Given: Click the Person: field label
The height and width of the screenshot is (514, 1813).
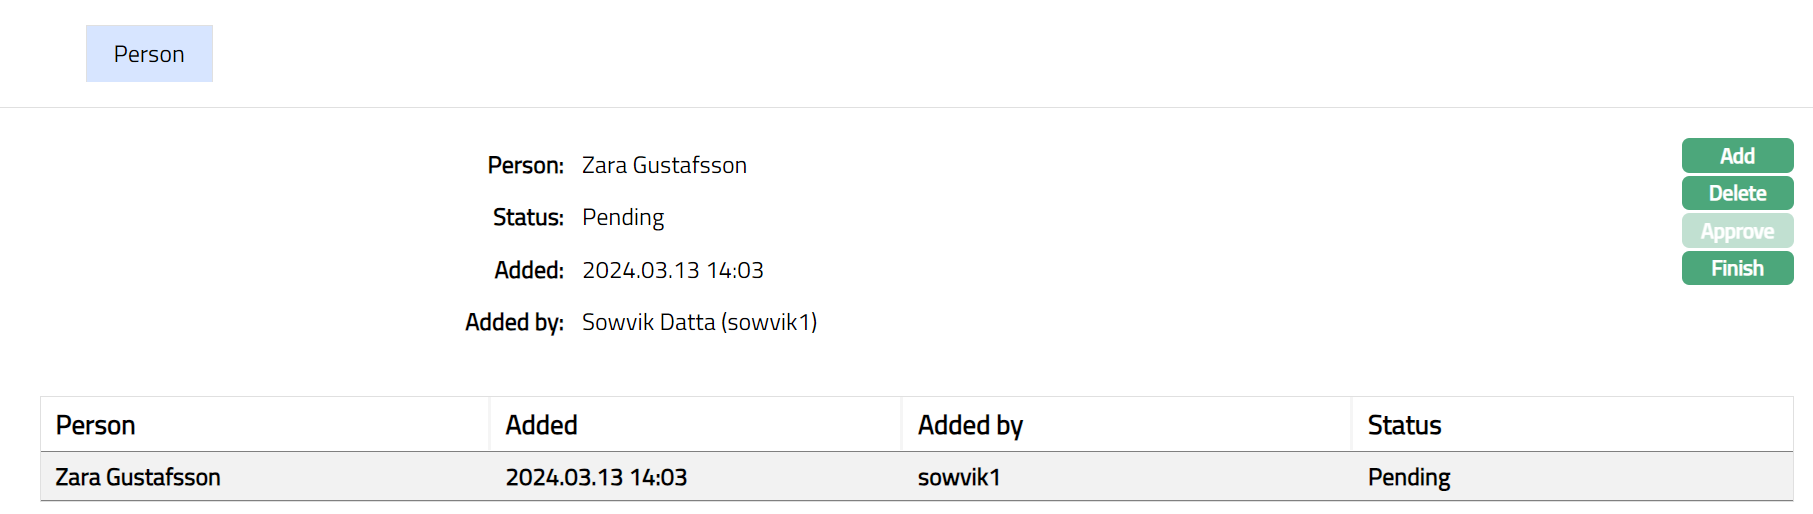Looking at the screenshot, I should [525, 165].
